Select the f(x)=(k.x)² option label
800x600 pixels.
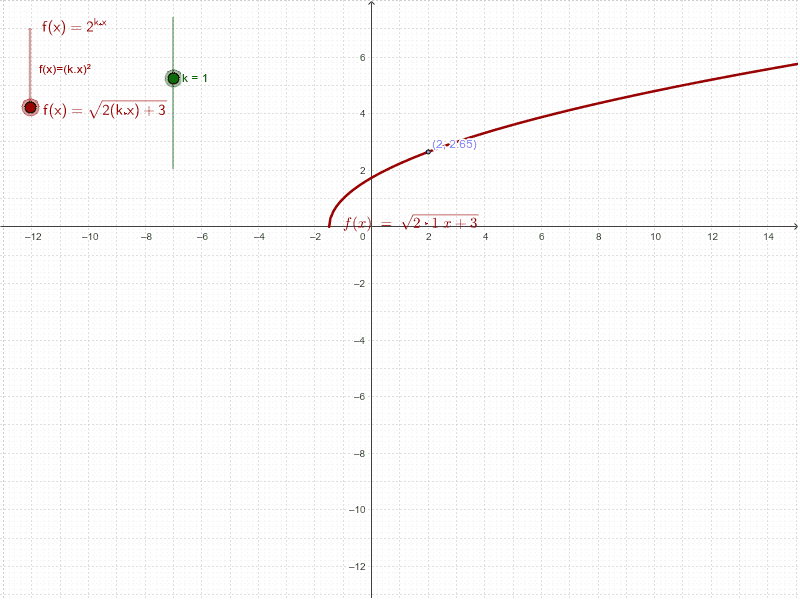coord(65,69)
